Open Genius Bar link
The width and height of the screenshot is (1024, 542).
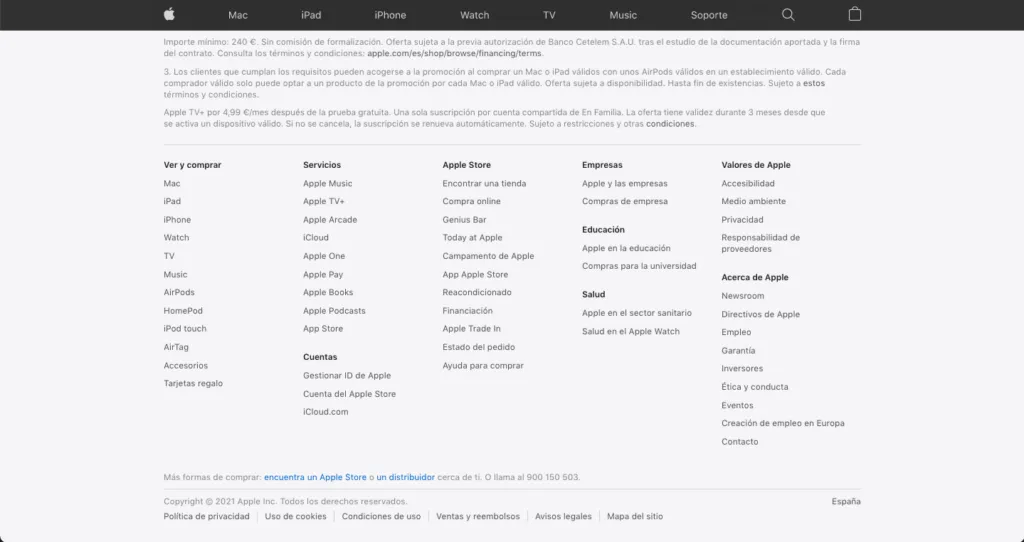click(464, 220)
